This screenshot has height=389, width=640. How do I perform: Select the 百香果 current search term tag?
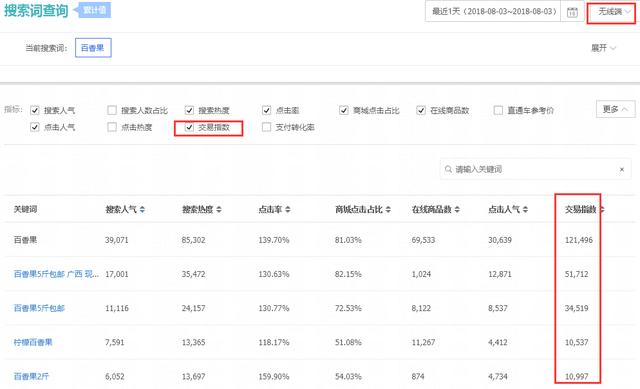(x=93, y=48)
